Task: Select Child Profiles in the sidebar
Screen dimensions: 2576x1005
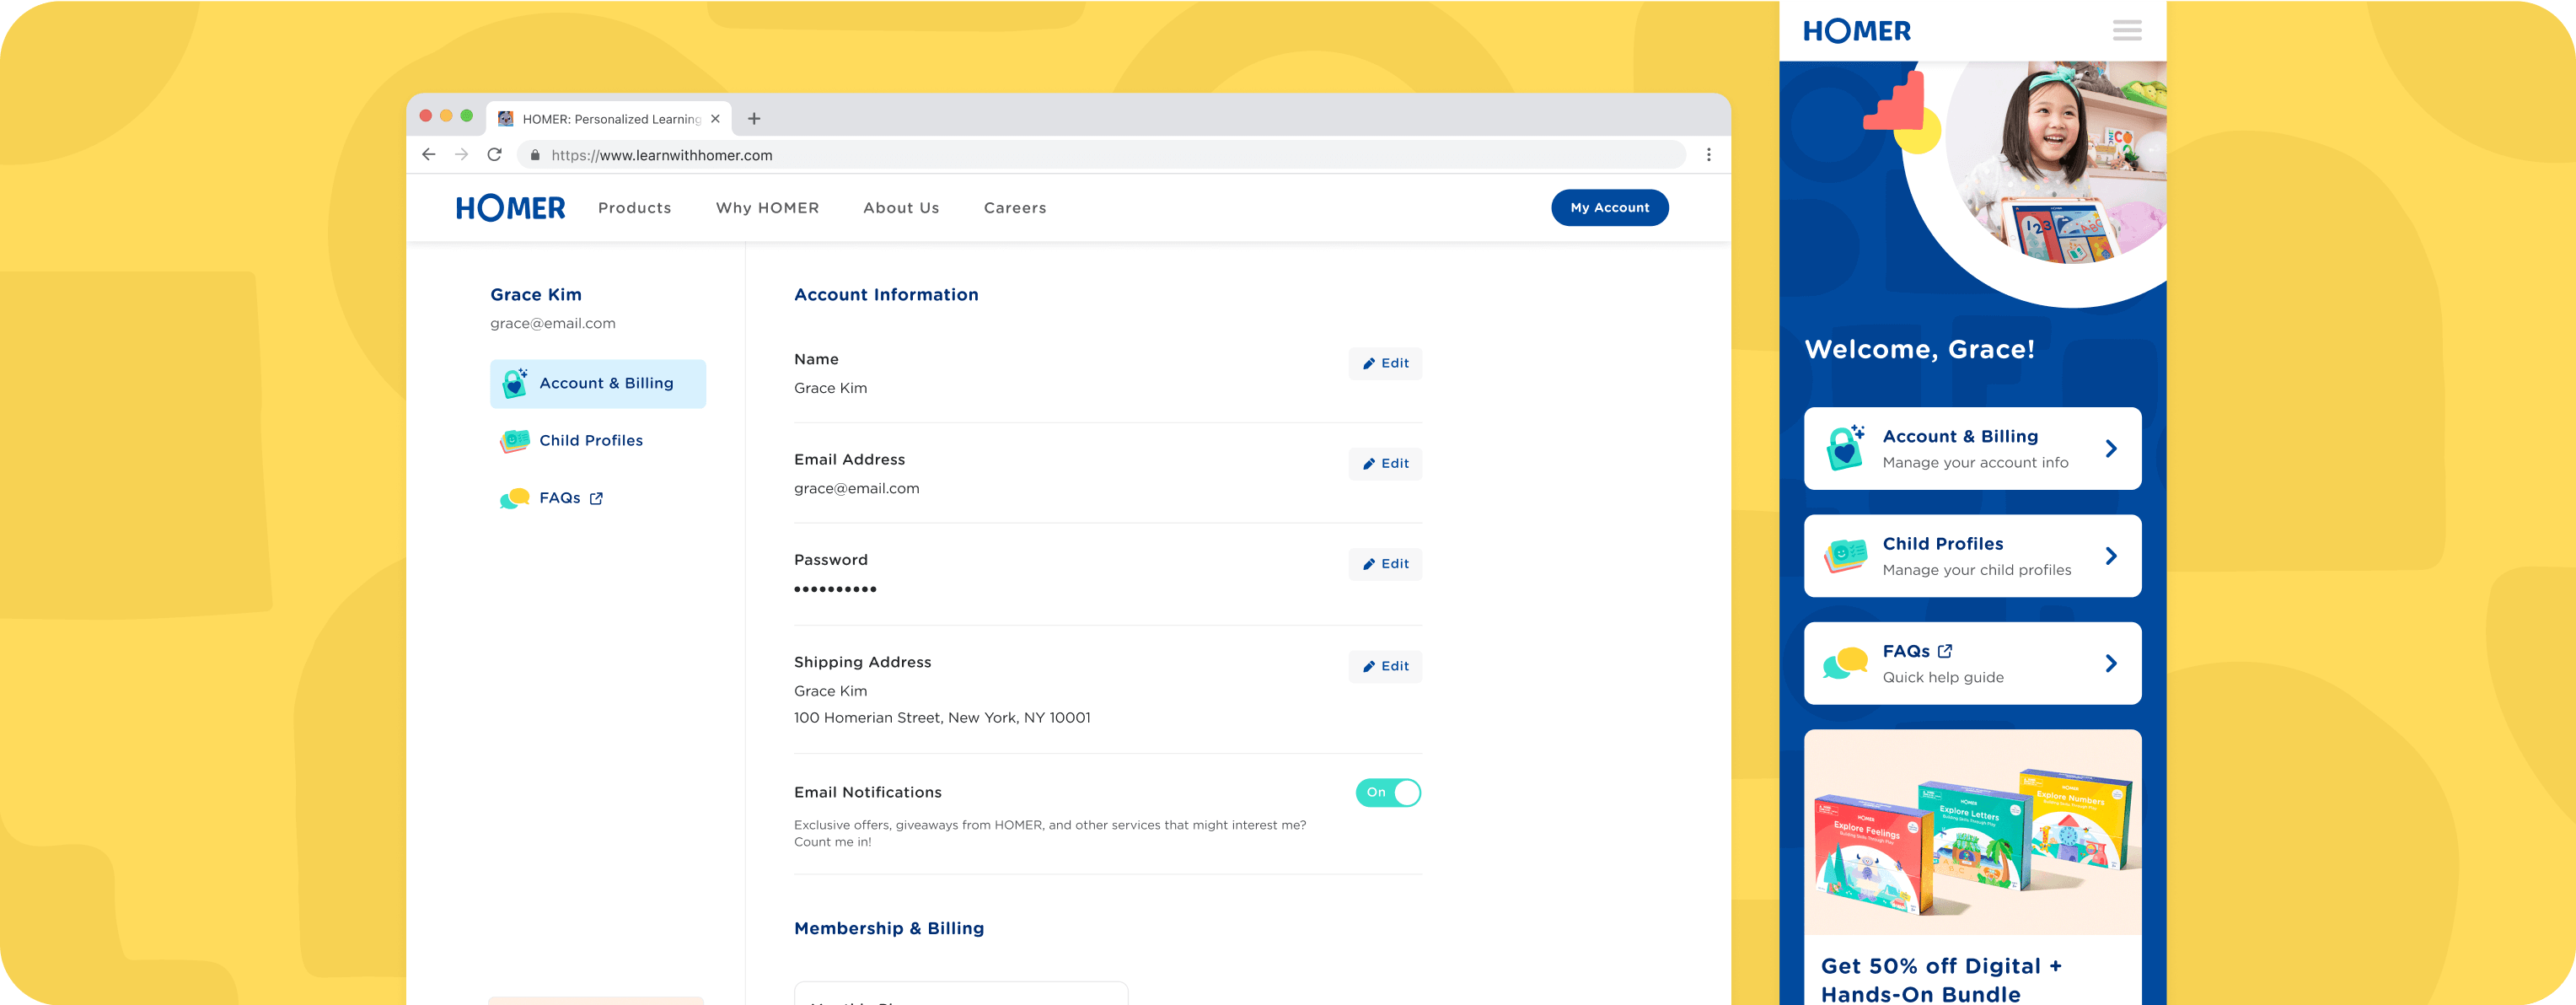Action: pyautogui.click(x=591, y=440)
